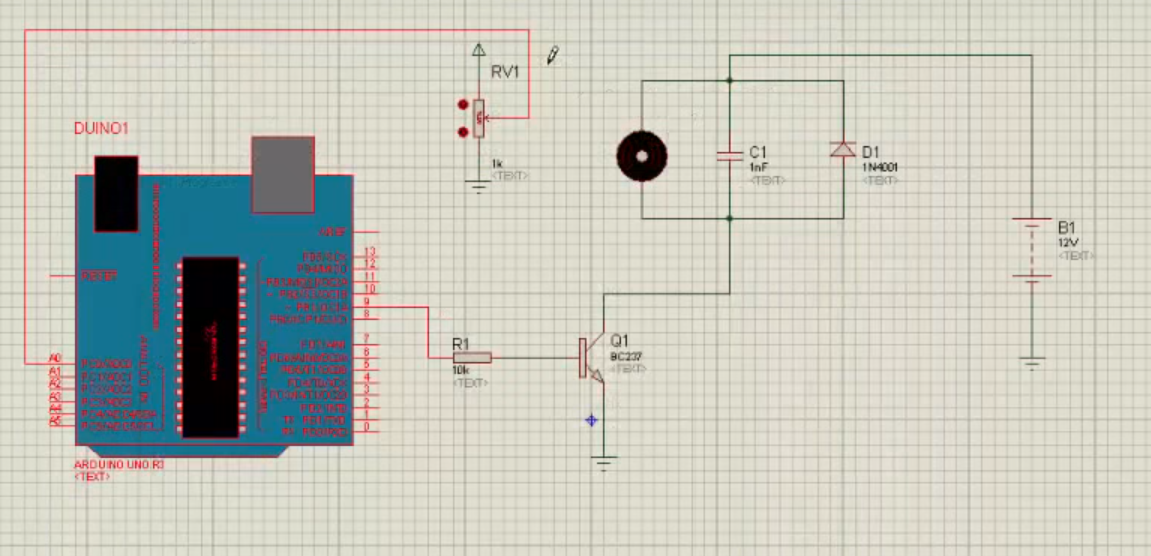Click Arduino digital pin 13 number
1151x556 pixels.
click(x=370, y=252)
